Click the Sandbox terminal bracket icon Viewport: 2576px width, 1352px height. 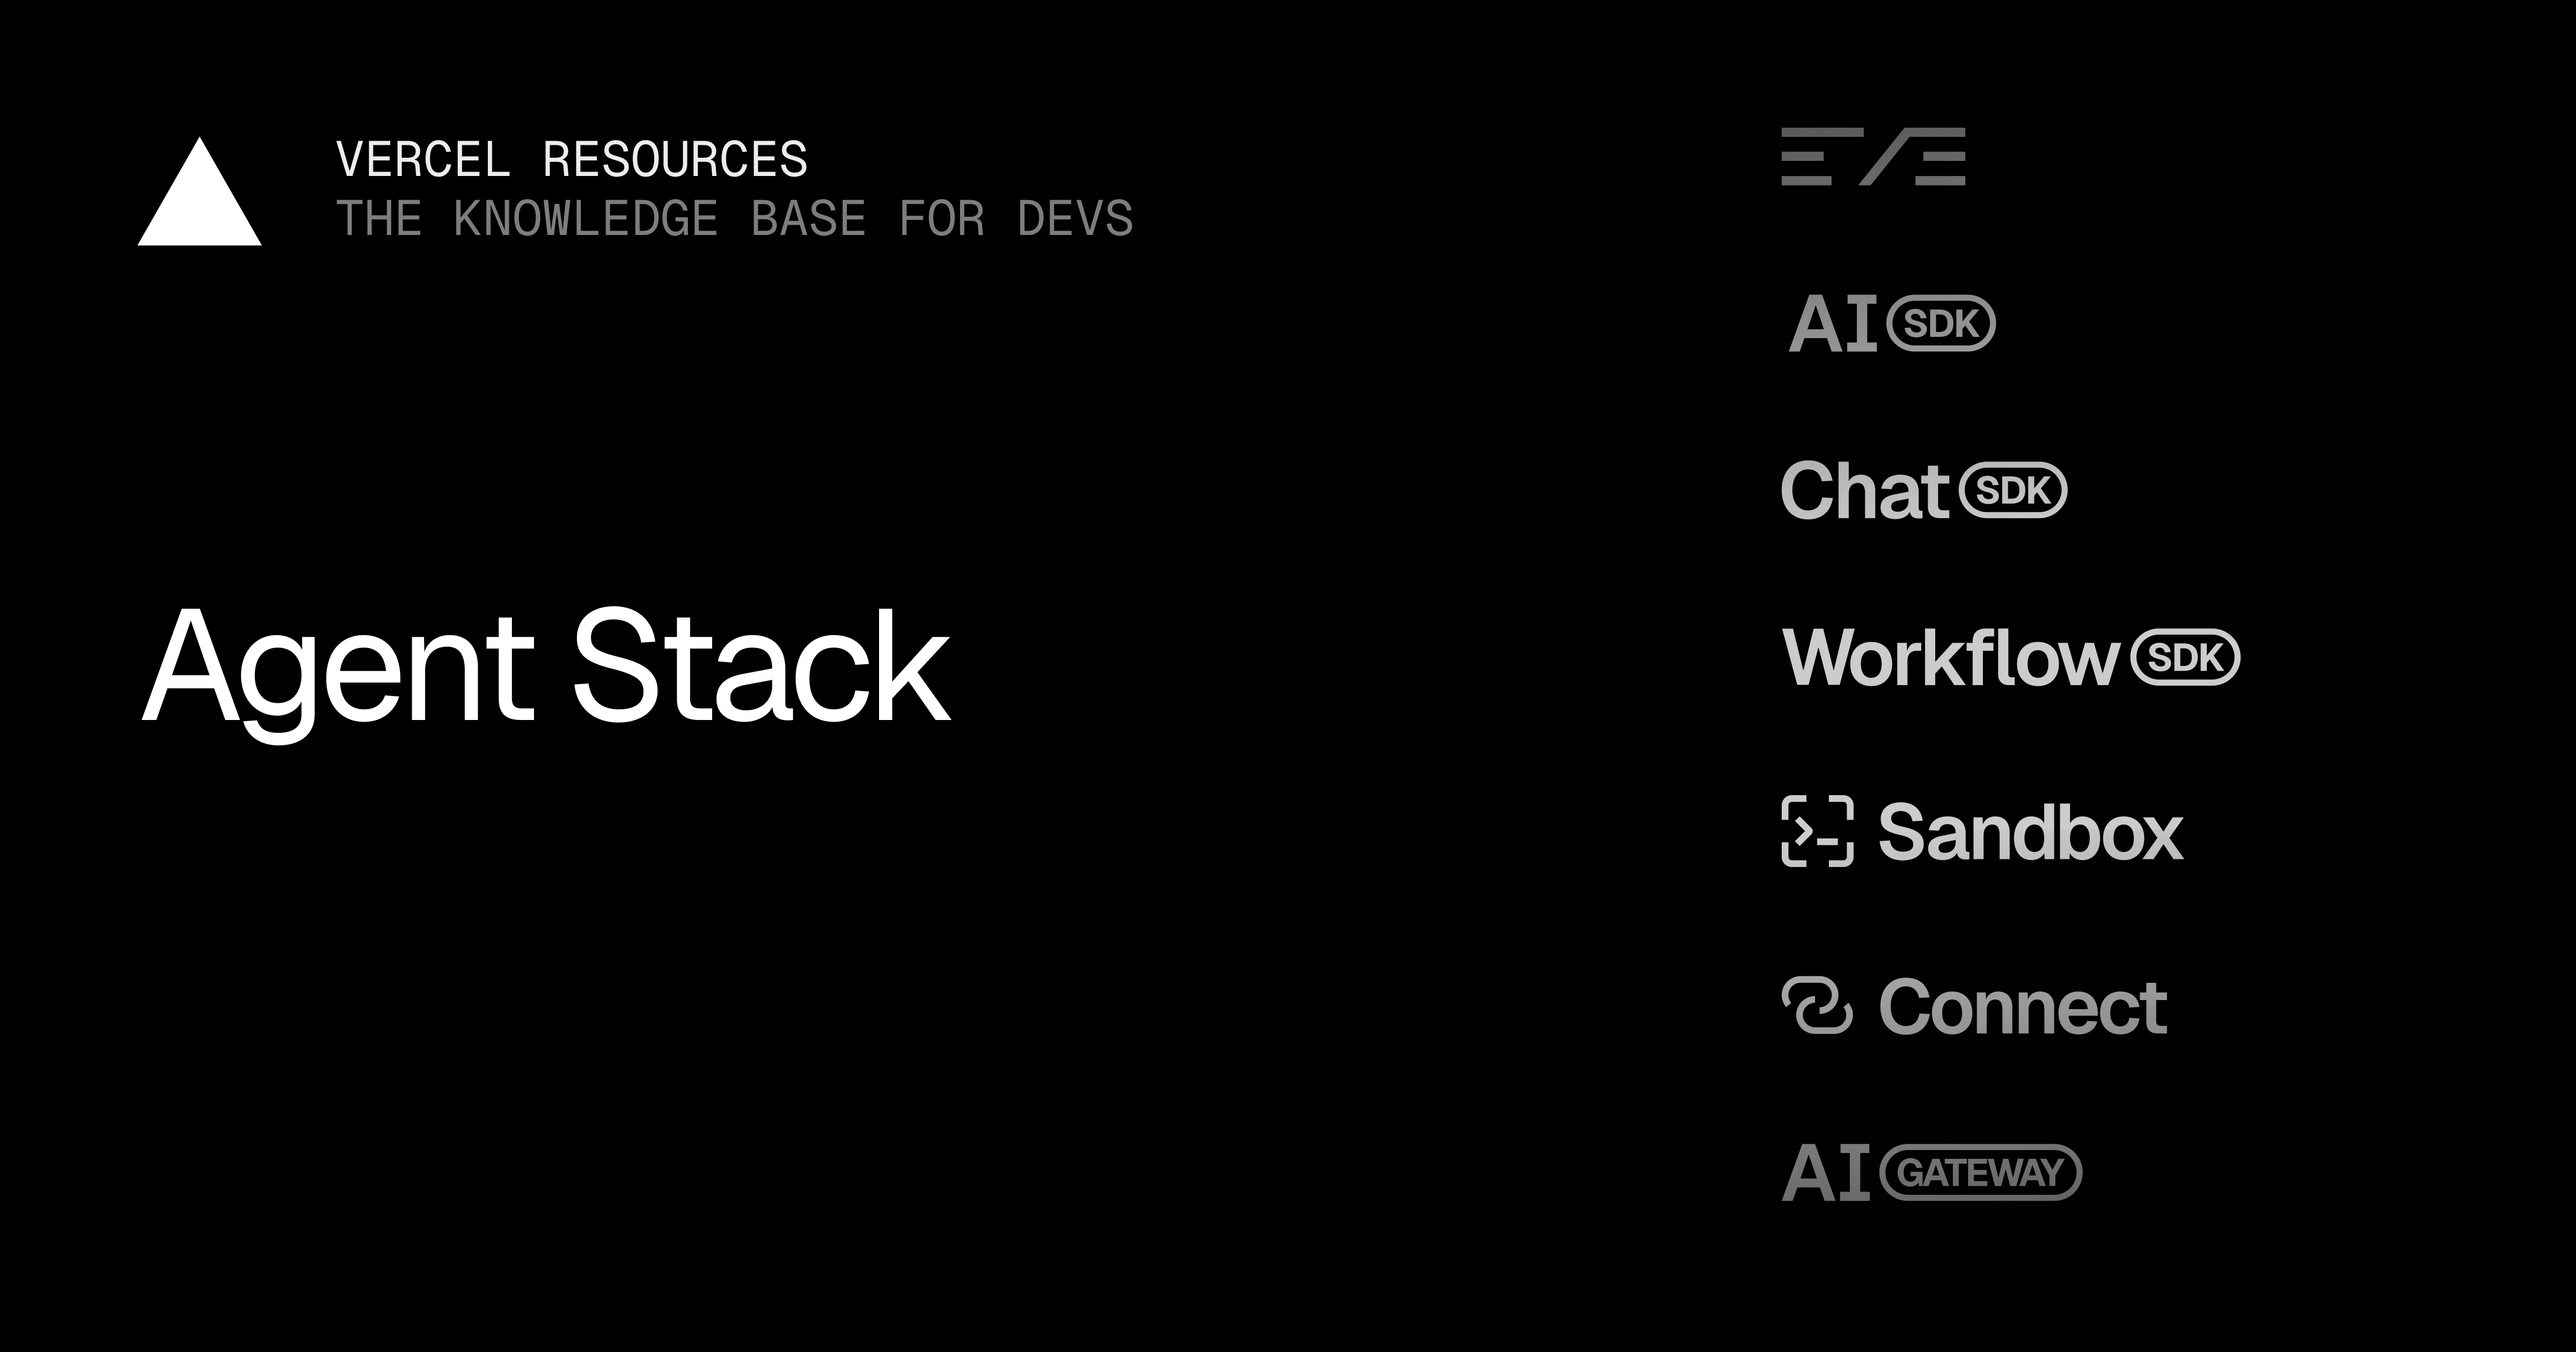[1817, 831]
